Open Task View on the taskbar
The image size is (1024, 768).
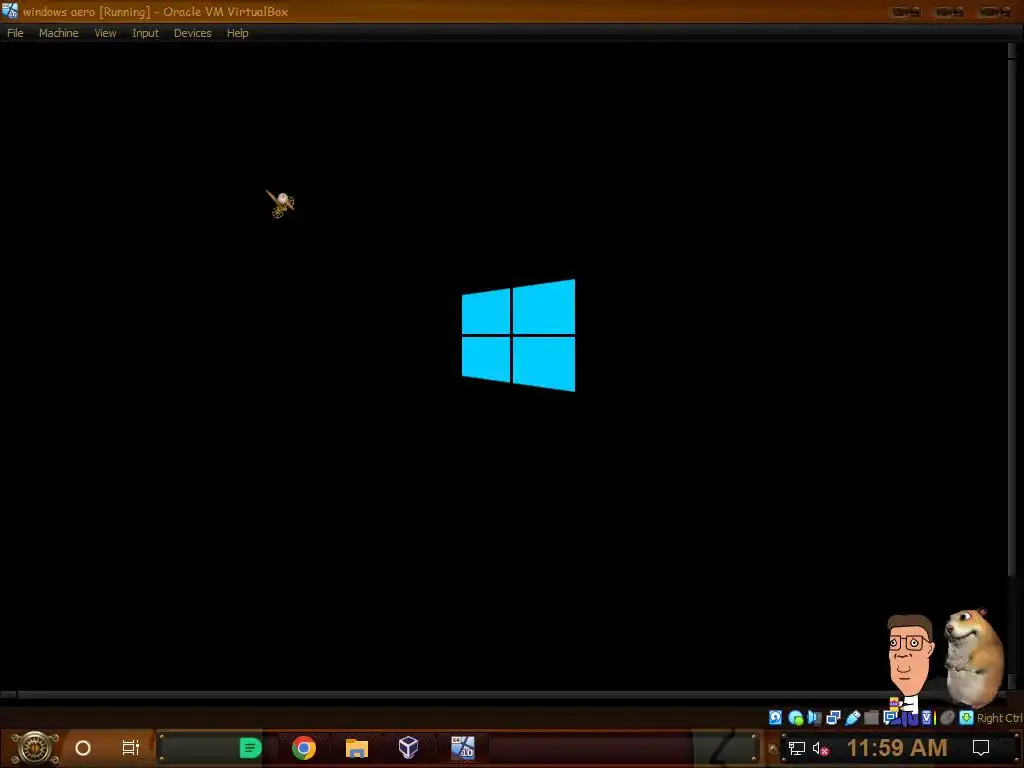131,748
